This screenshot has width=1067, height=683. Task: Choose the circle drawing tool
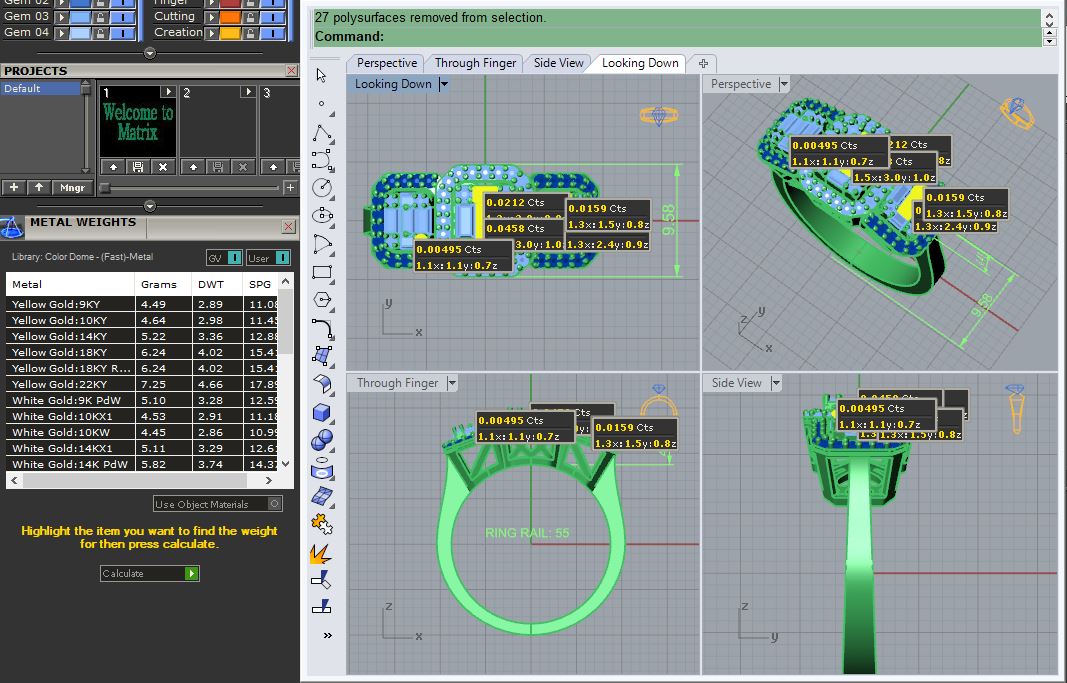[322, 188]
